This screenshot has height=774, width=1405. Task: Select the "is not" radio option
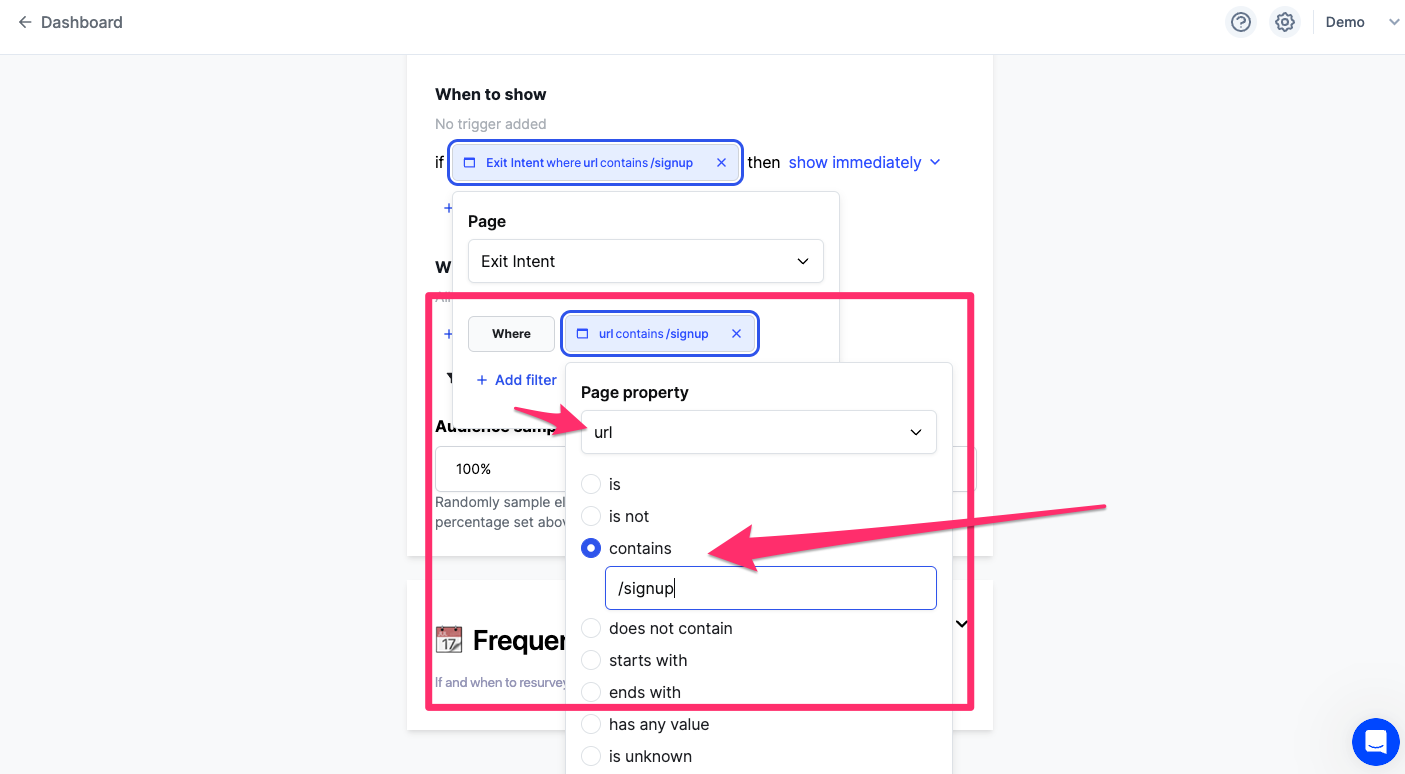pyautogui.click(x=591, y=516)
